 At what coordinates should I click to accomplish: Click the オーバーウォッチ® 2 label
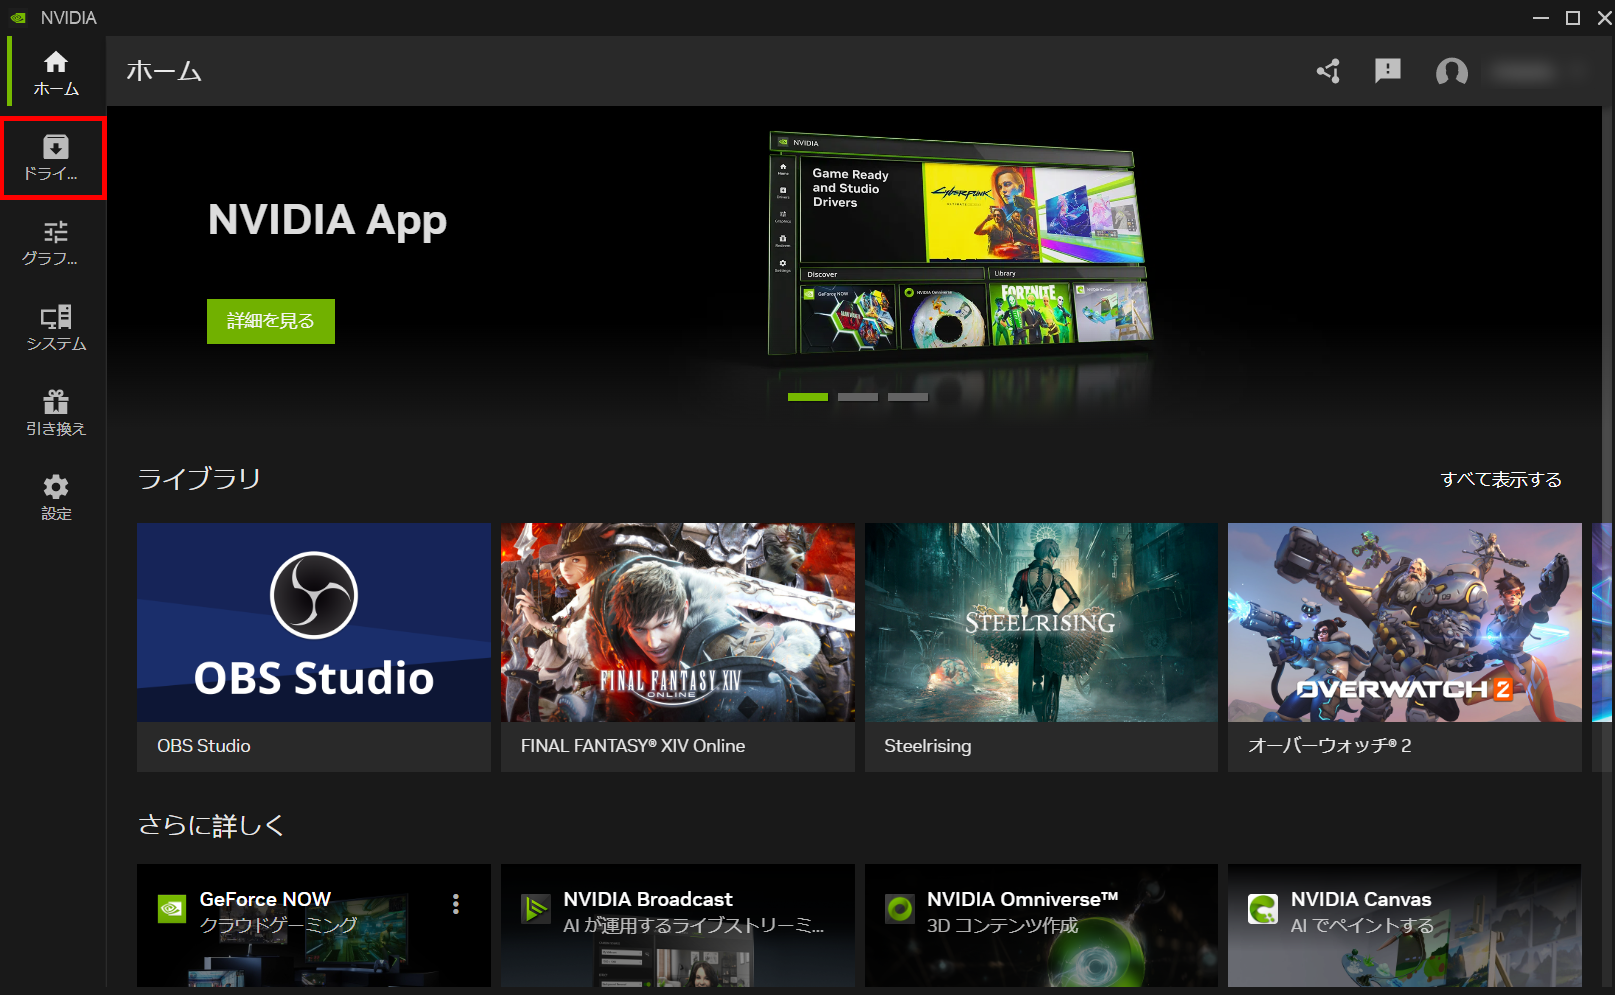(x=1330, y=746)
